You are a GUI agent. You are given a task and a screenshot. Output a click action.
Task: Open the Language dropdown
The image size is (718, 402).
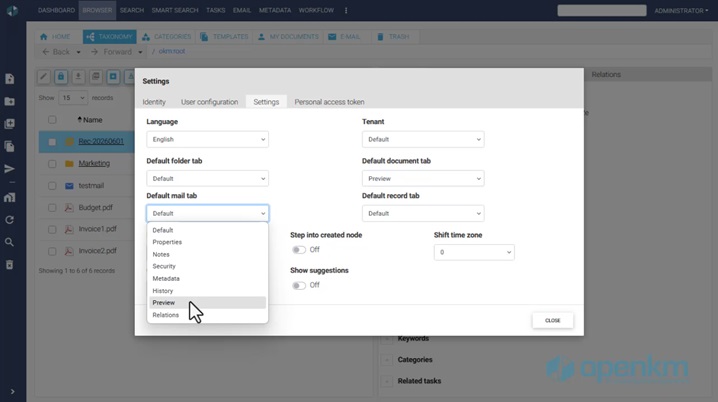pos(207,139)
